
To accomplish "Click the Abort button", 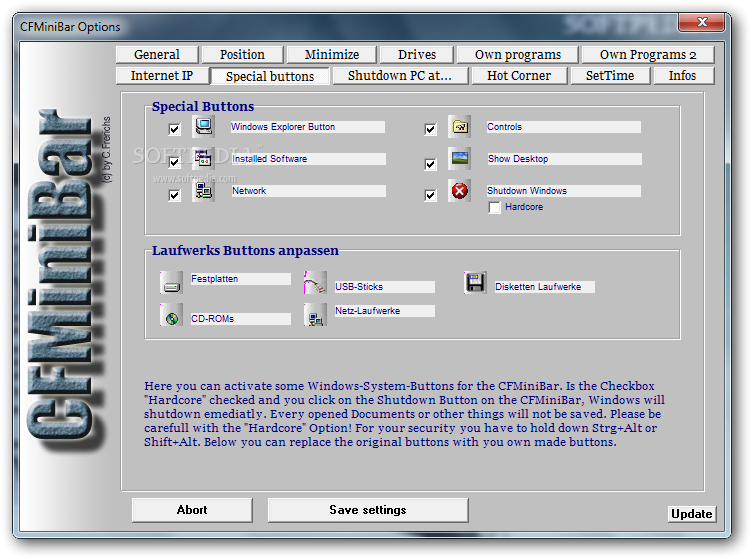I will 192,510.
